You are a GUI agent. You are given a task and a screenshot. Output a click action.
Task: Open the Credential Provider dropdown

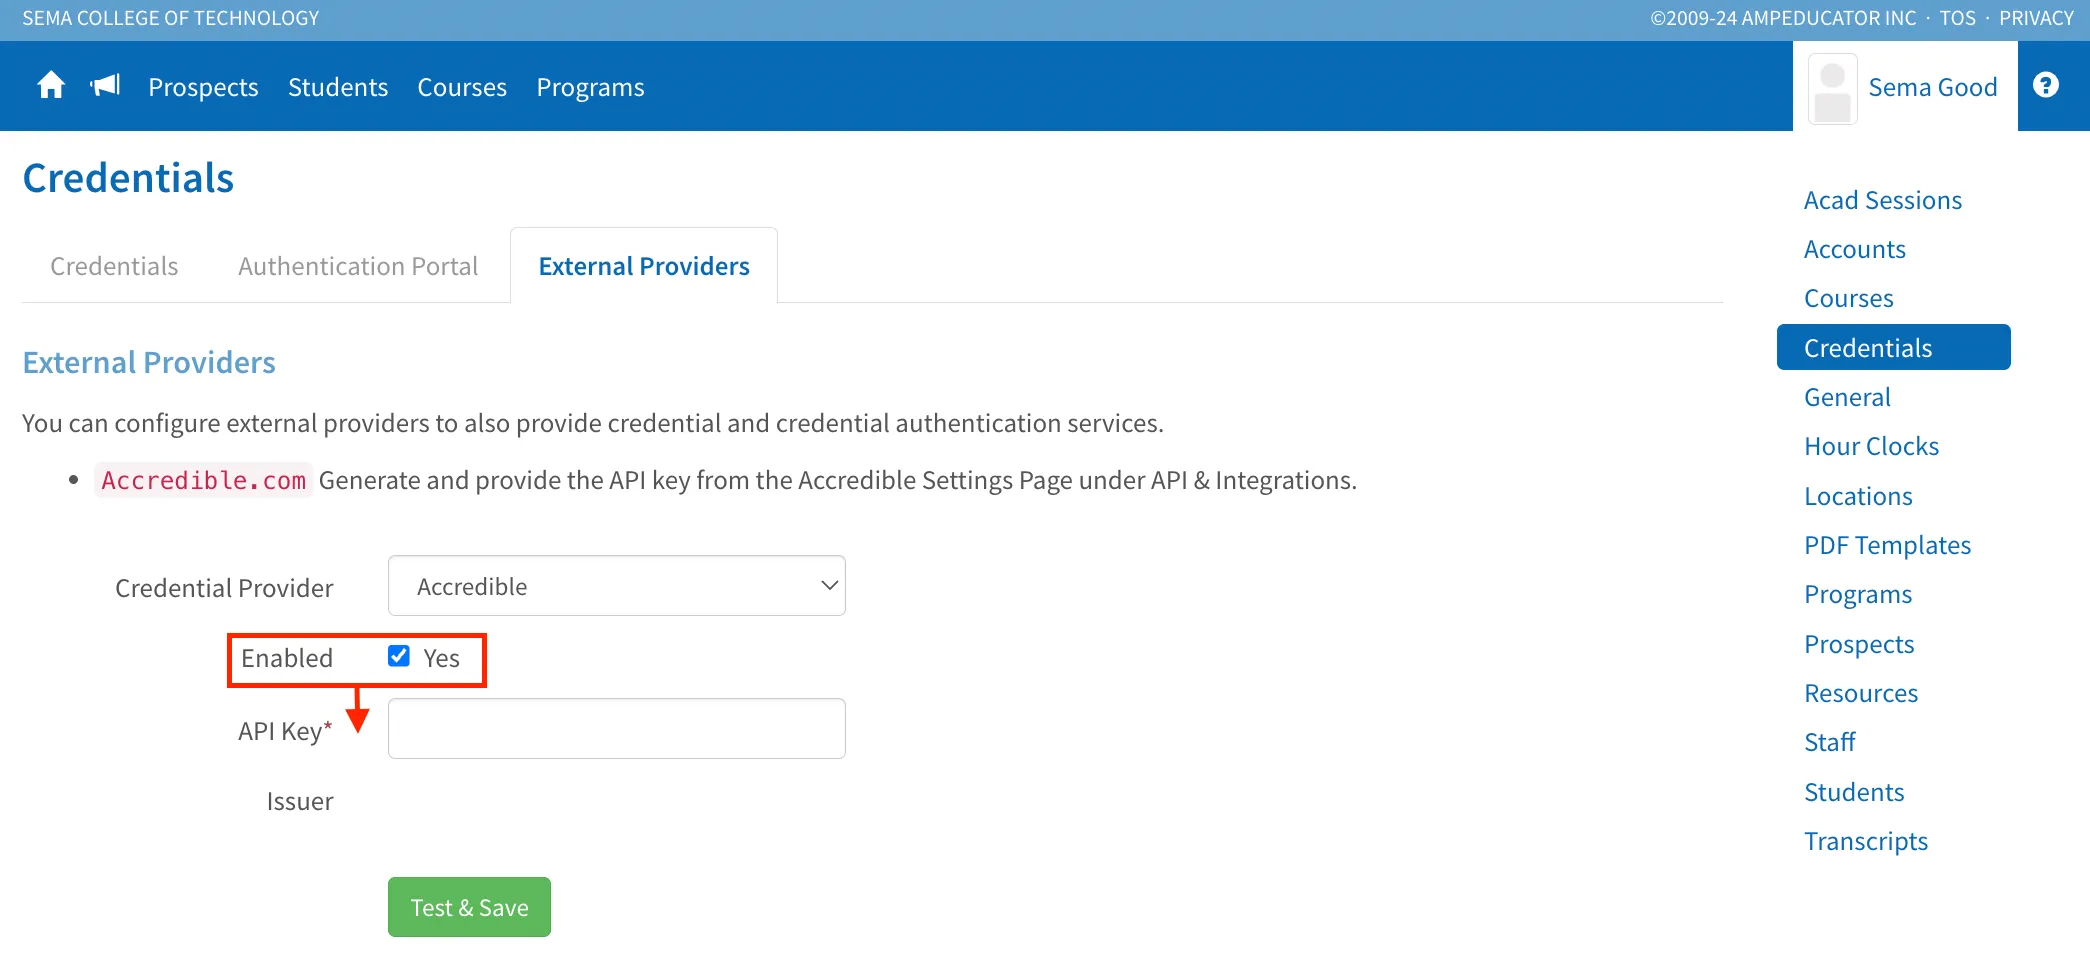tap(616, 586)
